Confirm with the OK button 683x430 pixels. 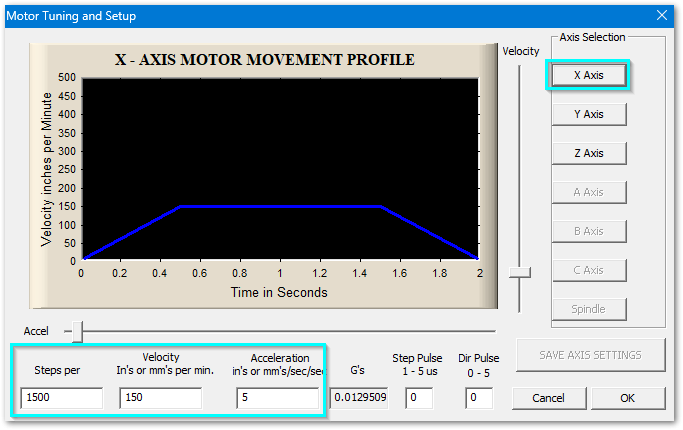point(627,398)
